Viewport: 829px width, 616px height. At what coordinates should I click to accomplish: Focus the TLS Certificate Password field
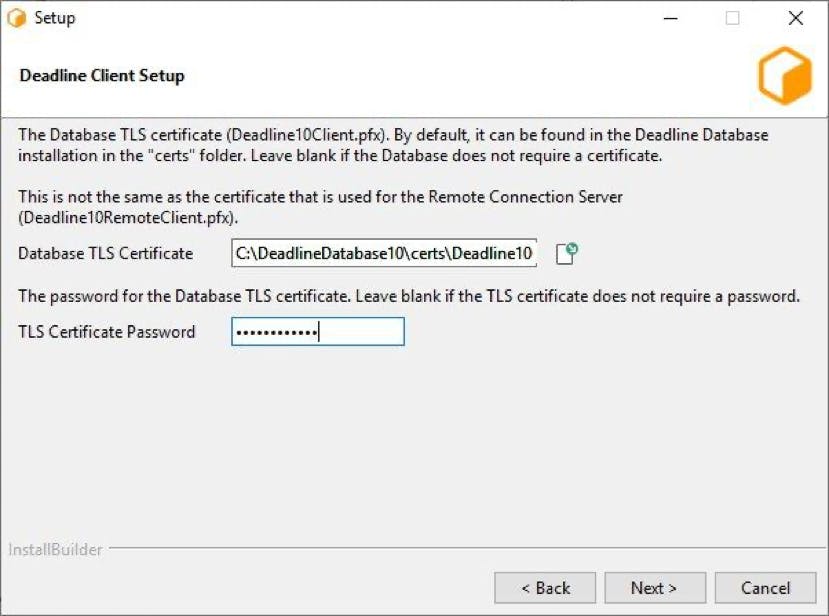pyautogui.click(x=318, y=332)
